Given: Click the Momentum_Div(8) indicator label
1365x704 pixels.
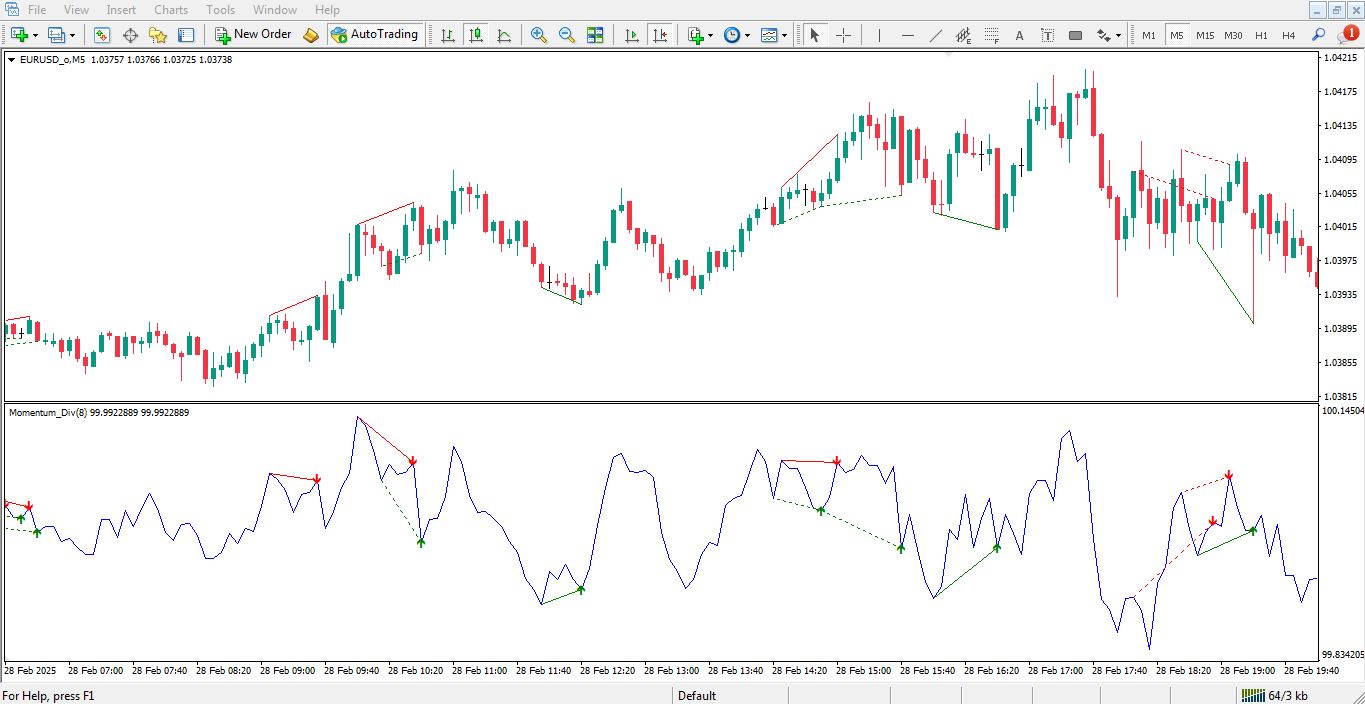Looking at the screenshot, I should pos(48,412).
